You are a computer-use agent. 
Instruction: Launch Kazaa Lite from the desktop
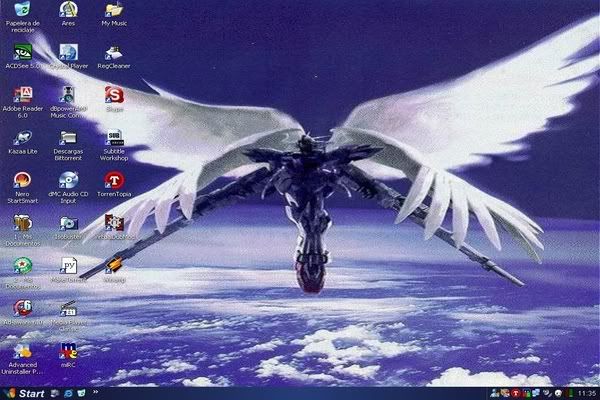click(23, 142)
